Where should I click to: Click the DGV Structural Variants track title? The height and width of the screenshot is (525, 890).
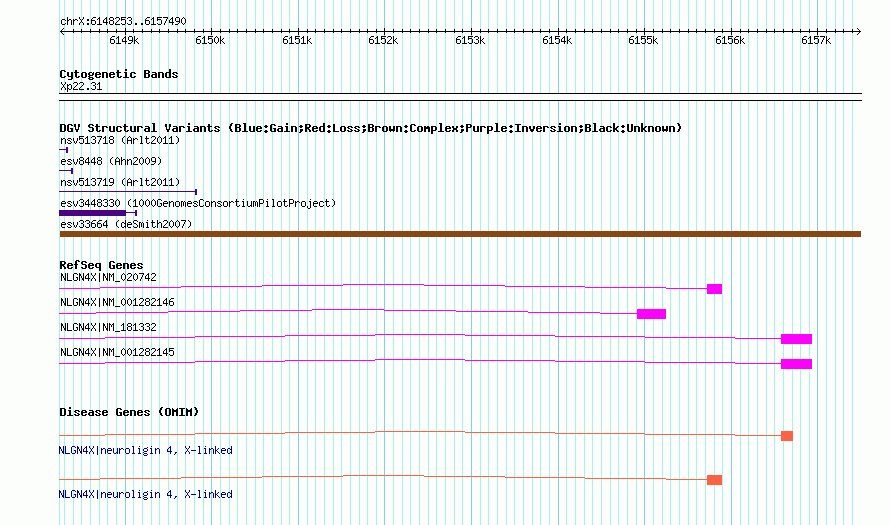coord(371,128)
